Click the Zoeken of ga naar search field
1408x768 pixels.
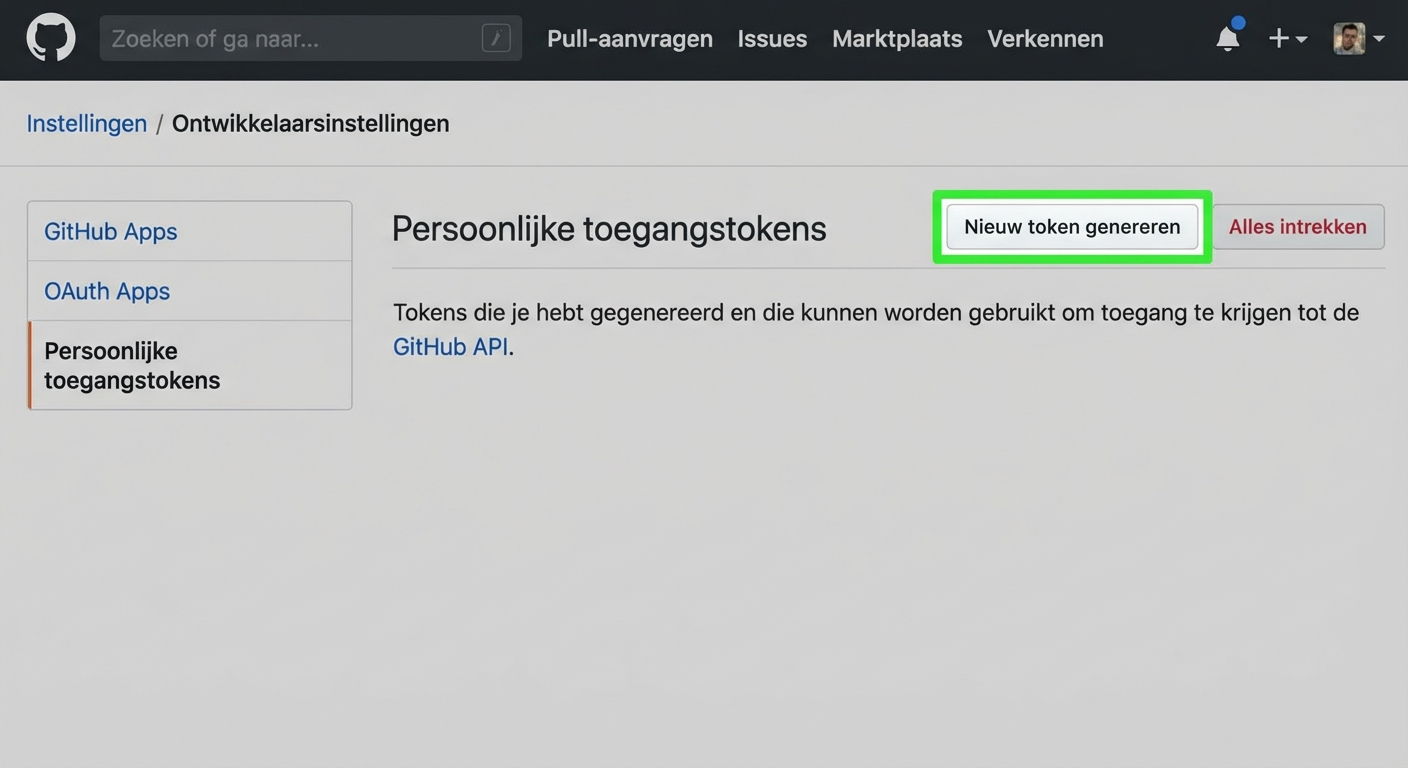click(280, 38)
